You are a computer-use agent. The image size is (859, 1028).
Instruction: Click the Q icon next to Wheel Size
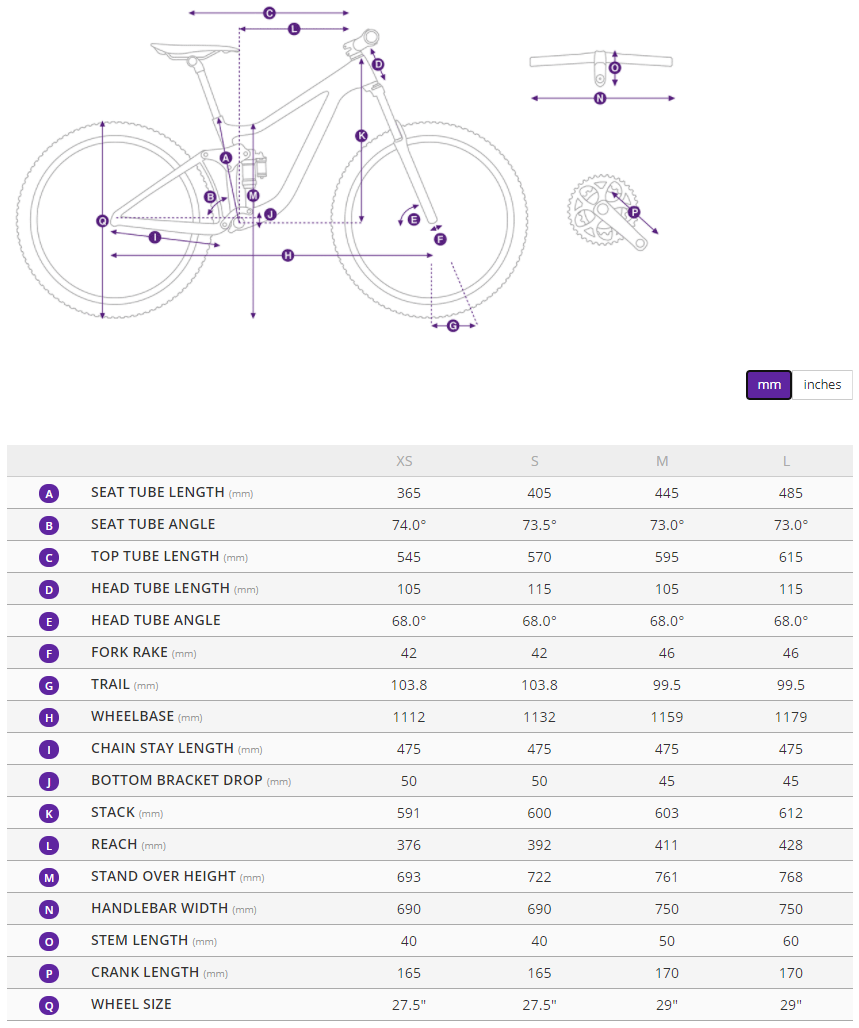pyautogui.click(x=49, y=1005)
